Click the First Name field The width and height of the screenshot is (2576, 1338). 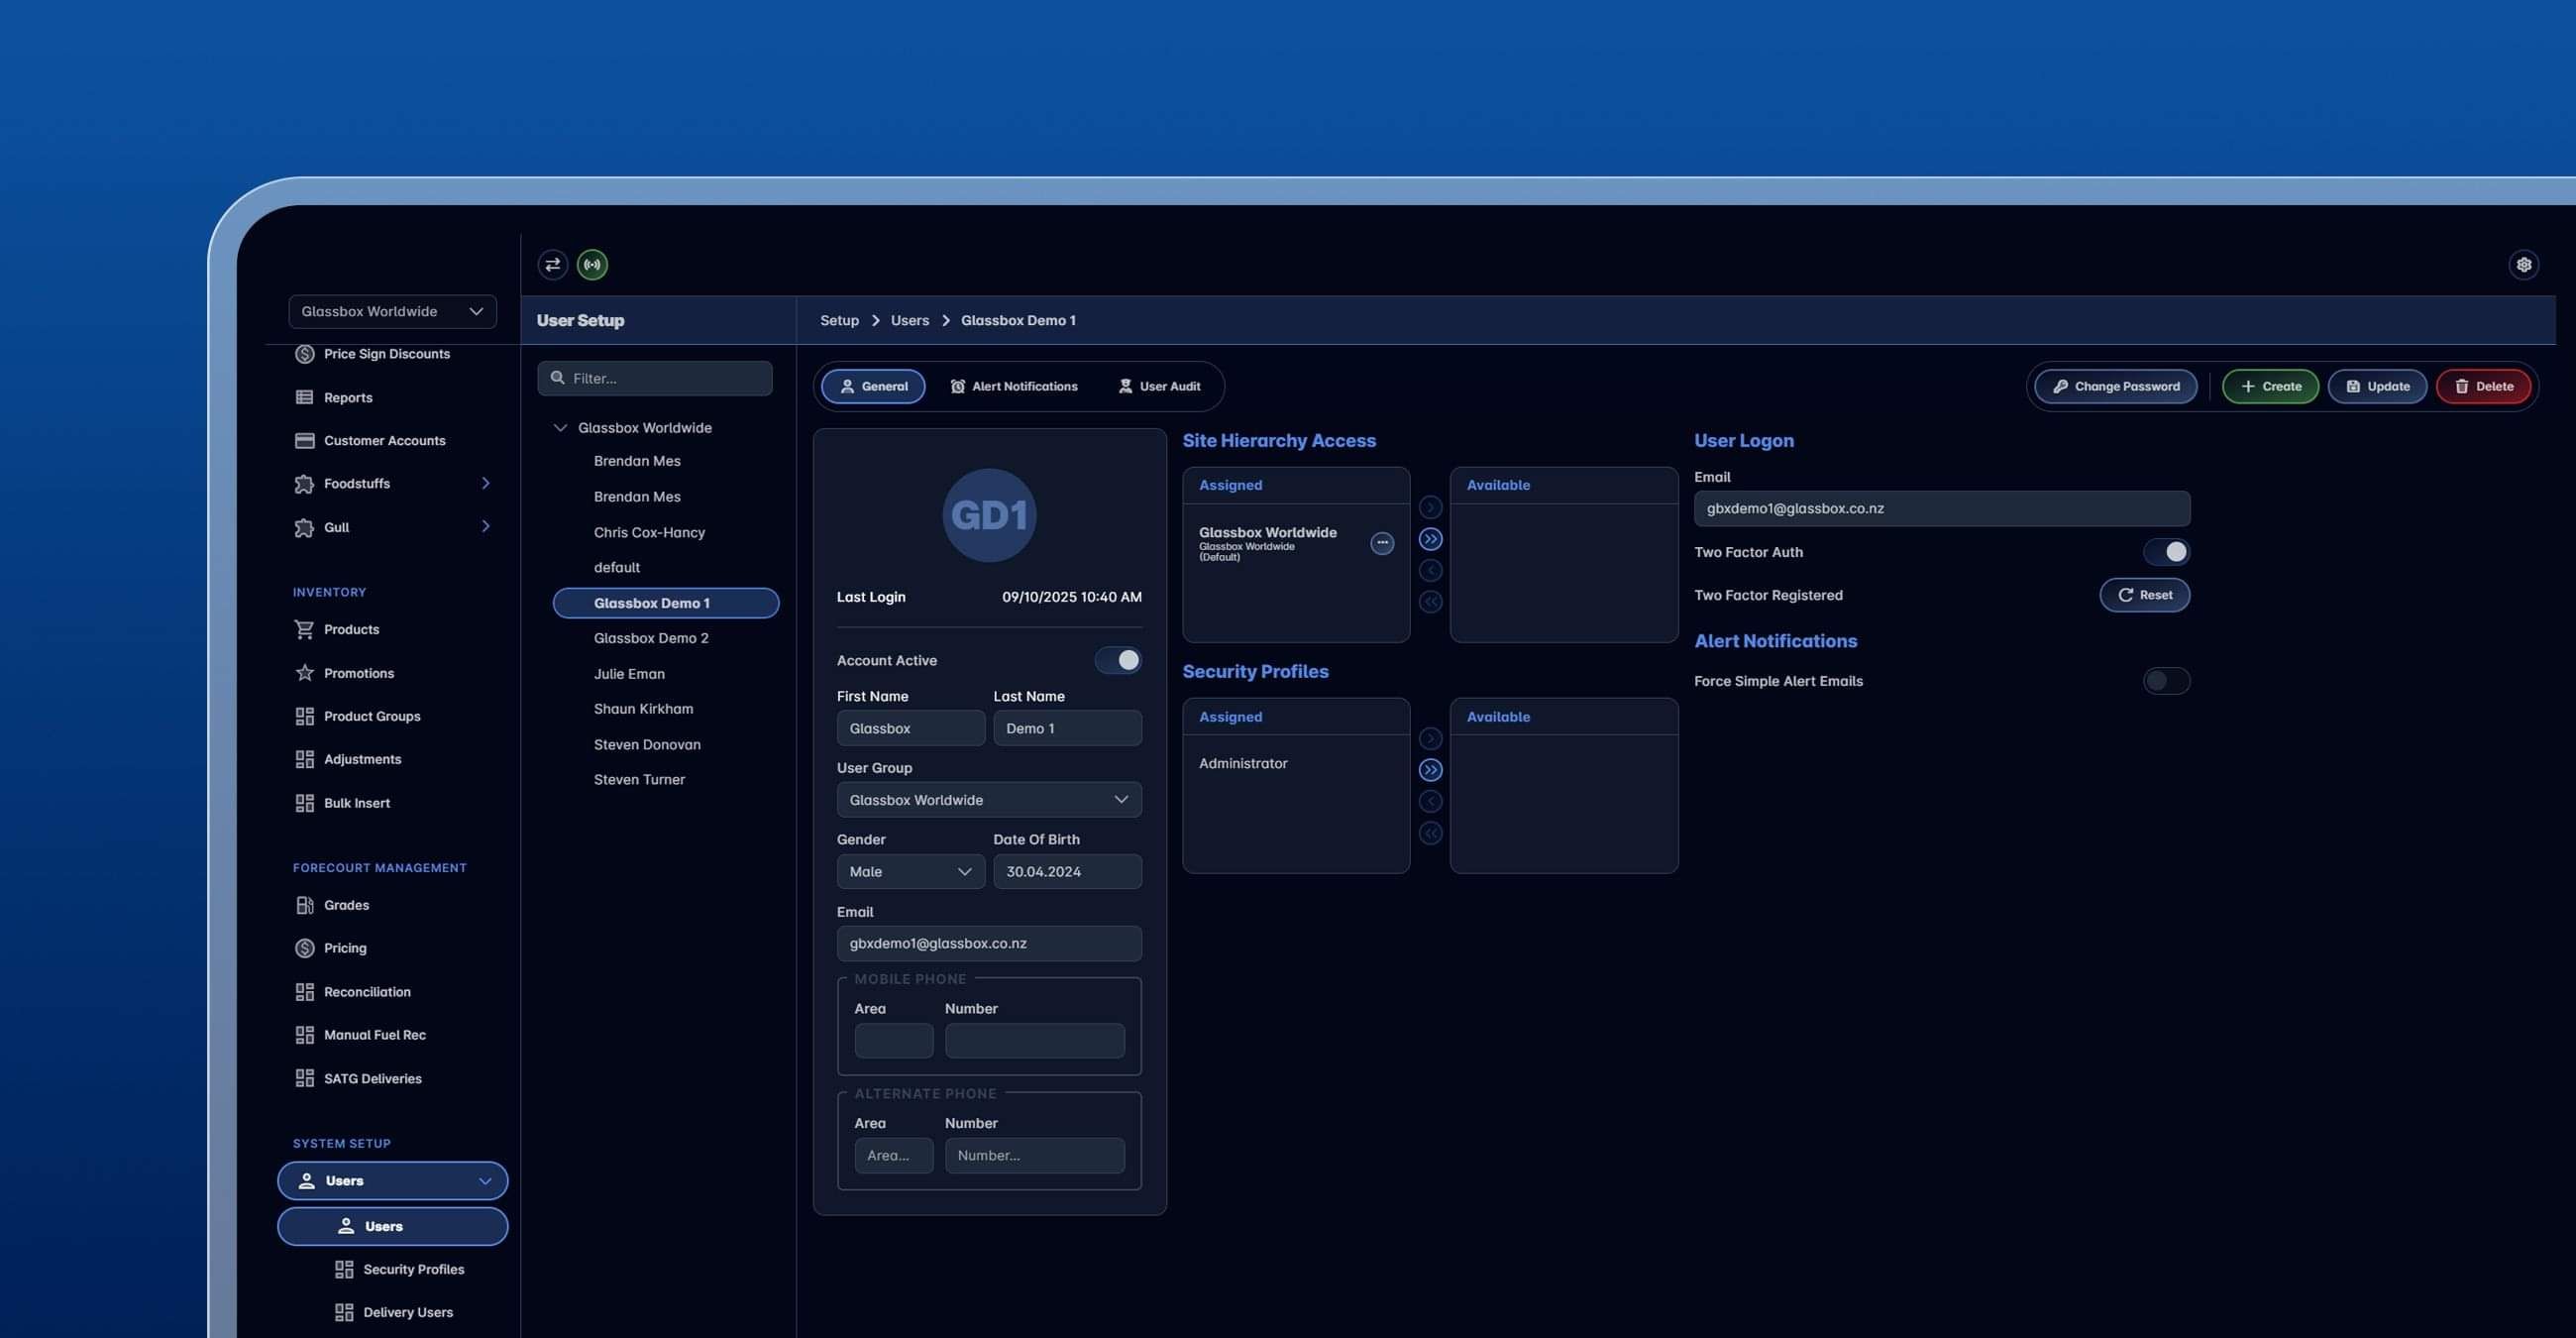pos(910,729)
